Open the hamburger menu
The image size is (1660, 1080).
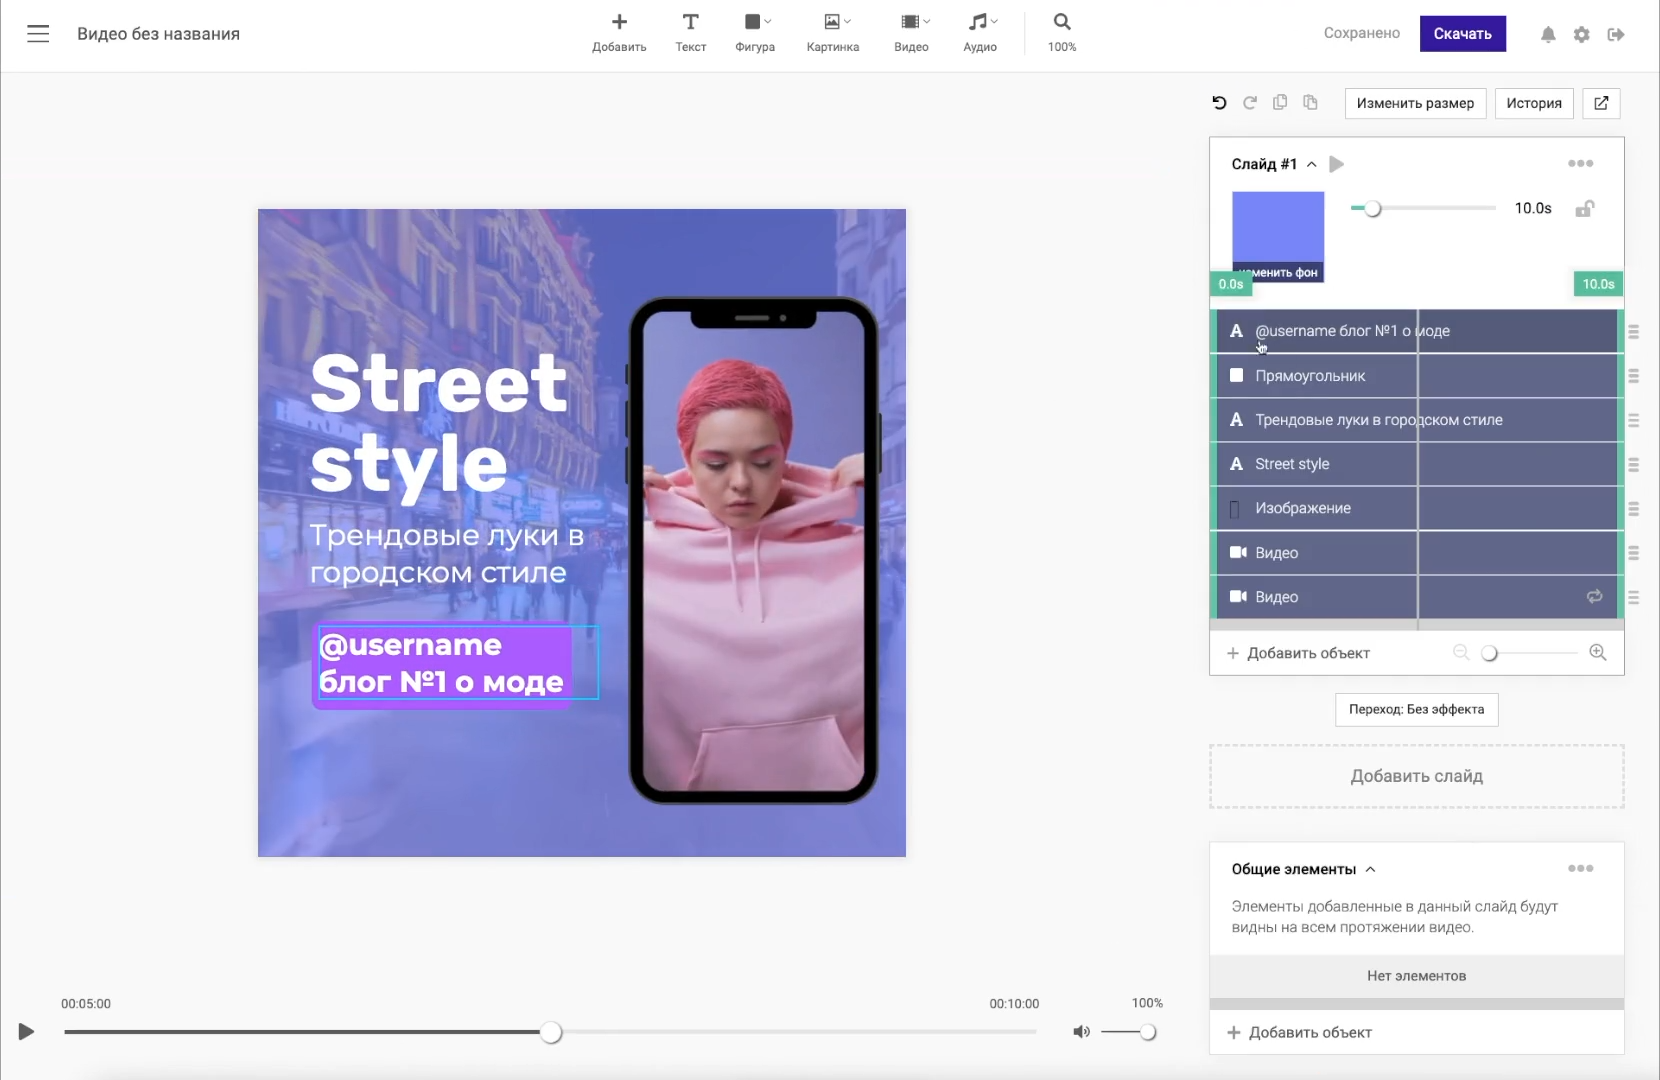tap(38, 34)
